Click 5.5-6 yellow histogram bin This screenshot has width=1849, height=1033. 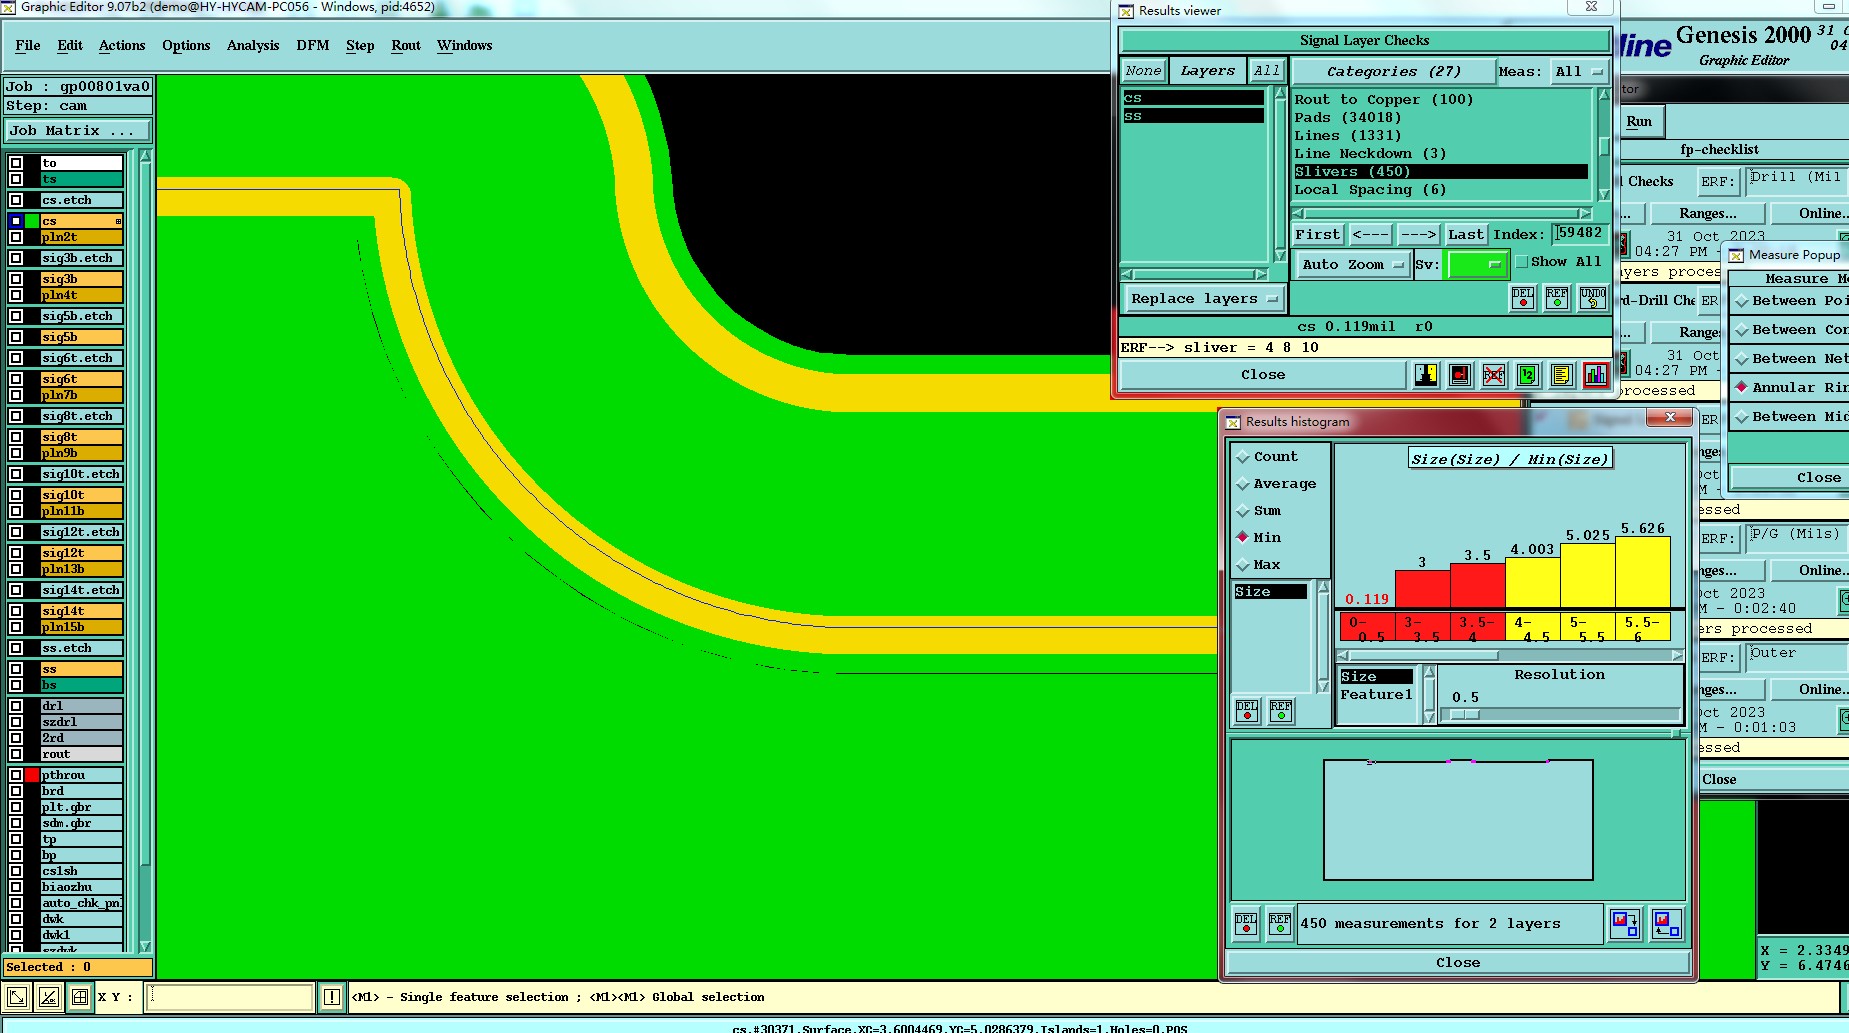click(x=1642, y=628)
